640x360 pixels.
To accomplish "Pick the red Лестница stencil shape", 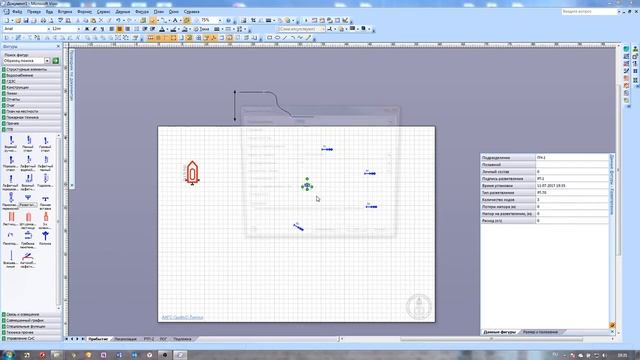I will [11, 219].
